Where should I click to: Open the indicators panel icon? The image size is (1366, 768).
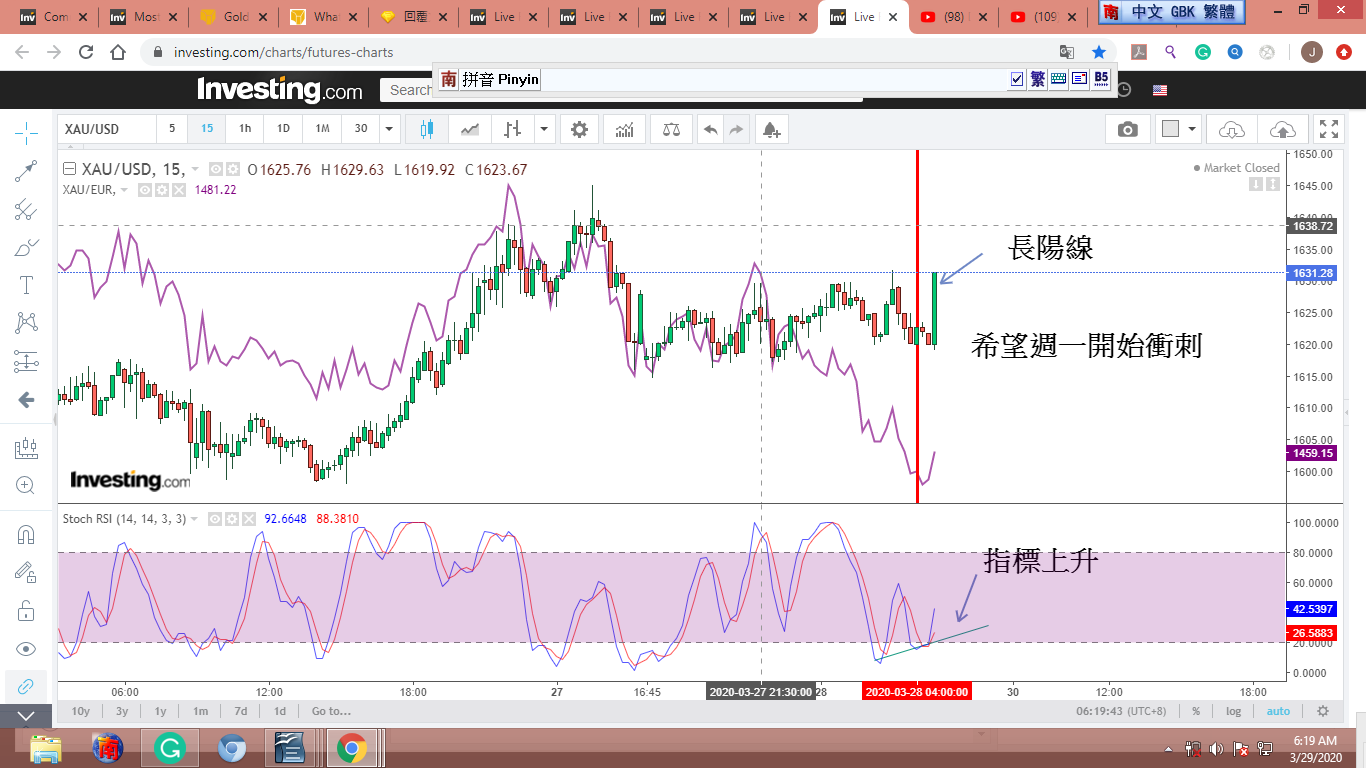click(625, 129)
